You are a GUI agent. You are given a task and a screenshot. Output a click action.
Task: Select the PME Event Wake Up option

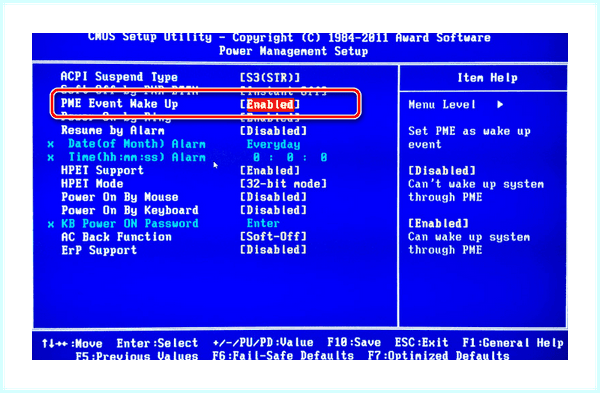coord(119,104)
